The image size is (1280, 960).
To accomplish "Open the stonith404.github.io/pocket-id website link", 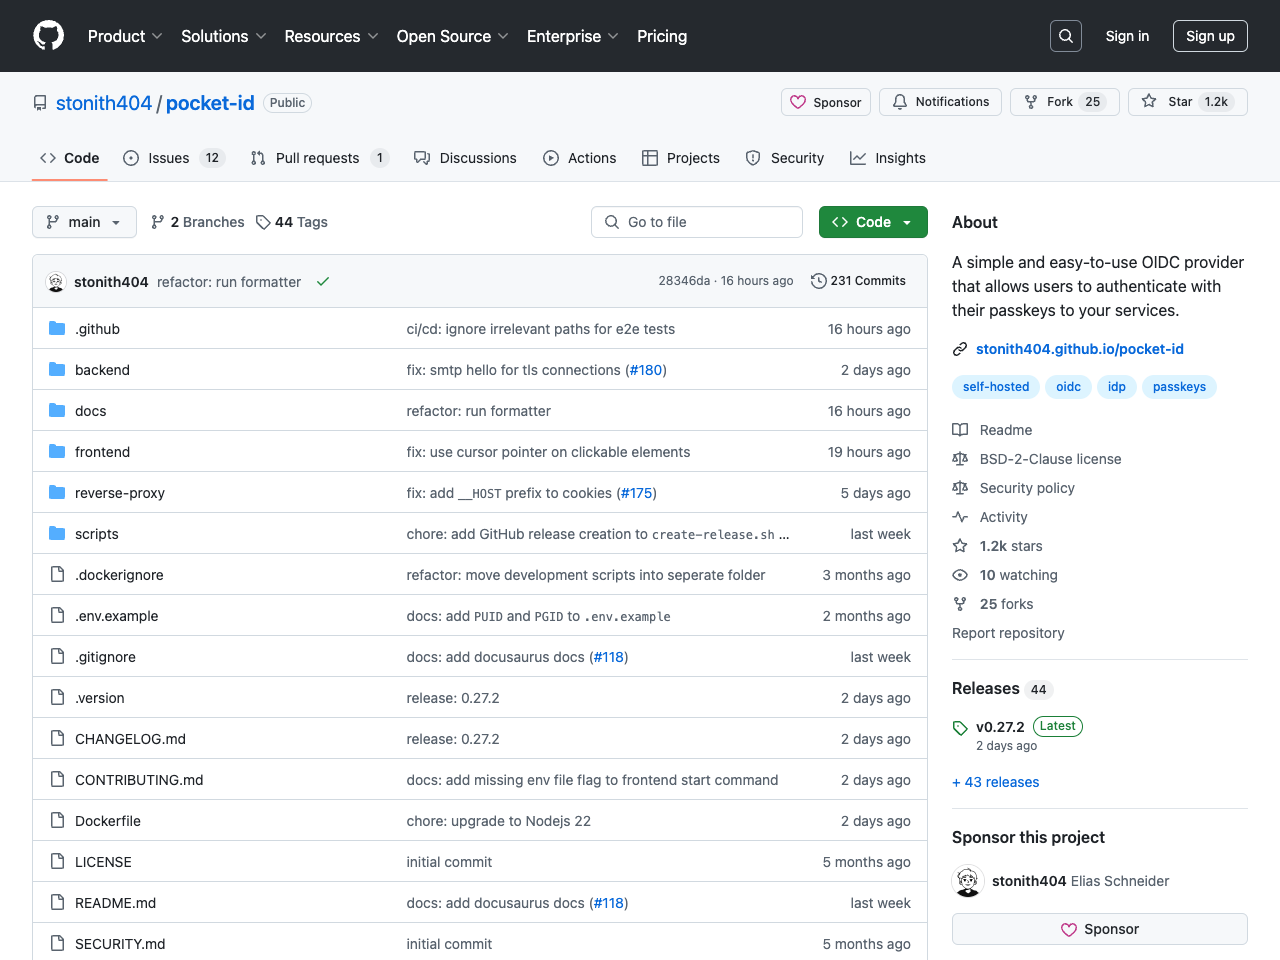I will click(x=1080, y=349).
